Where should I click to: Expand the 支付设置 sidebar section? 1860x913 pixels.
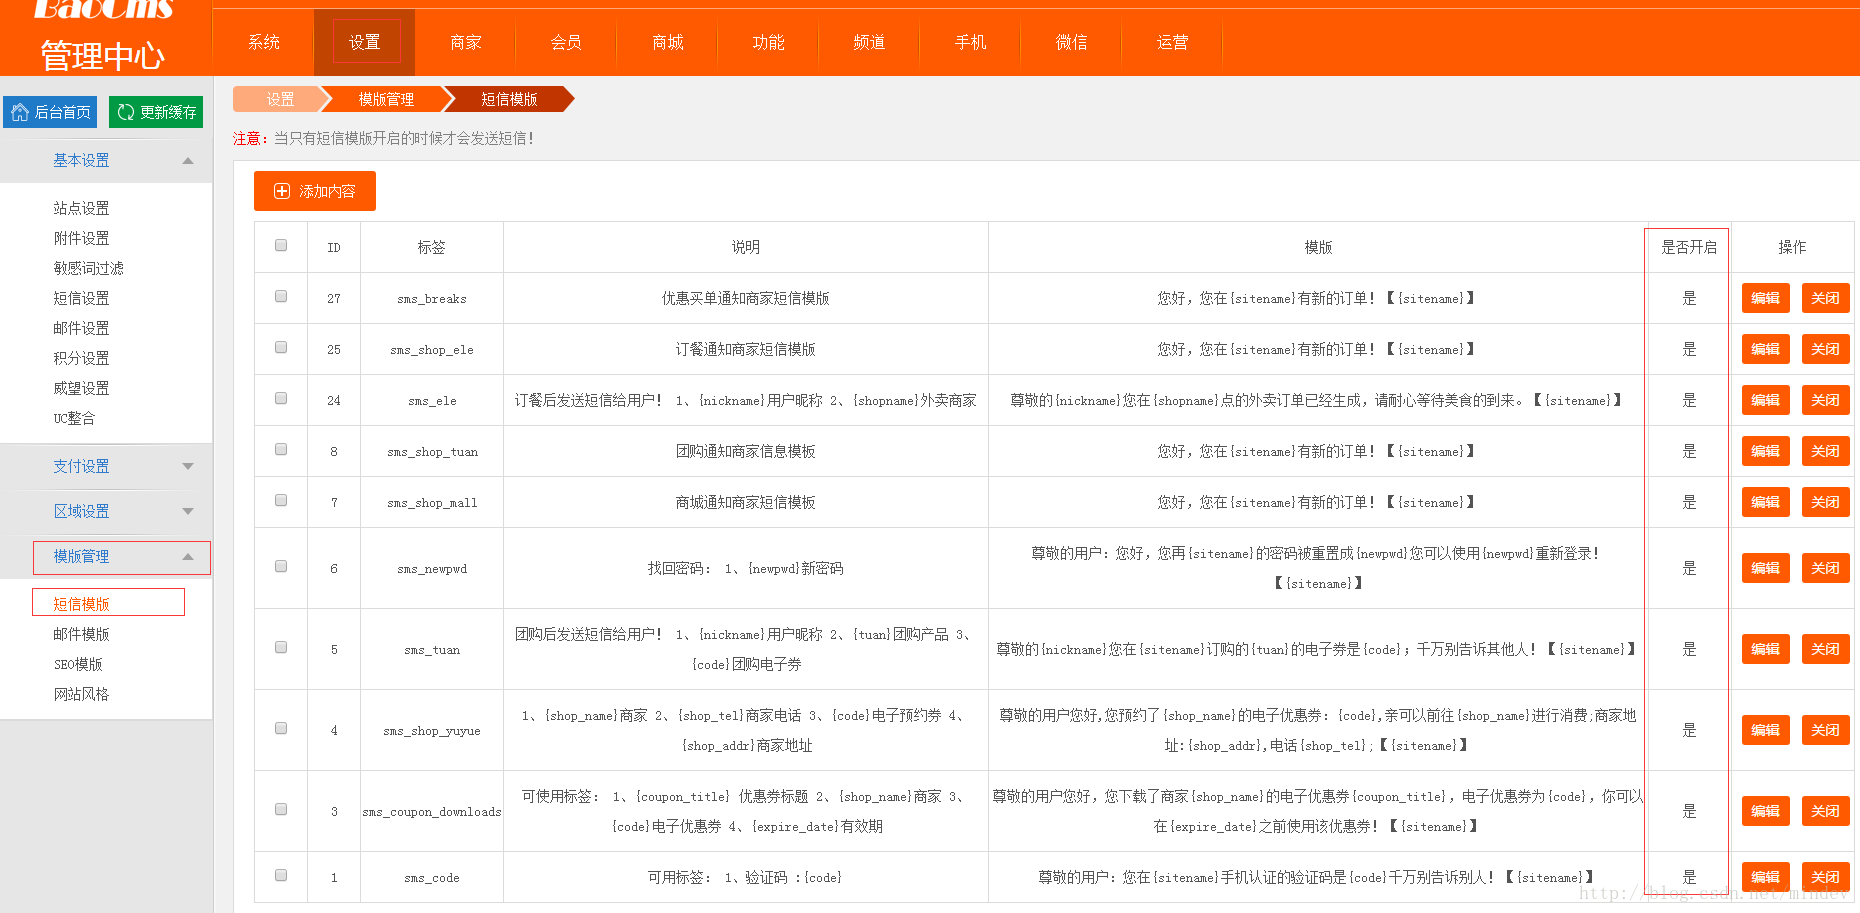106,466
